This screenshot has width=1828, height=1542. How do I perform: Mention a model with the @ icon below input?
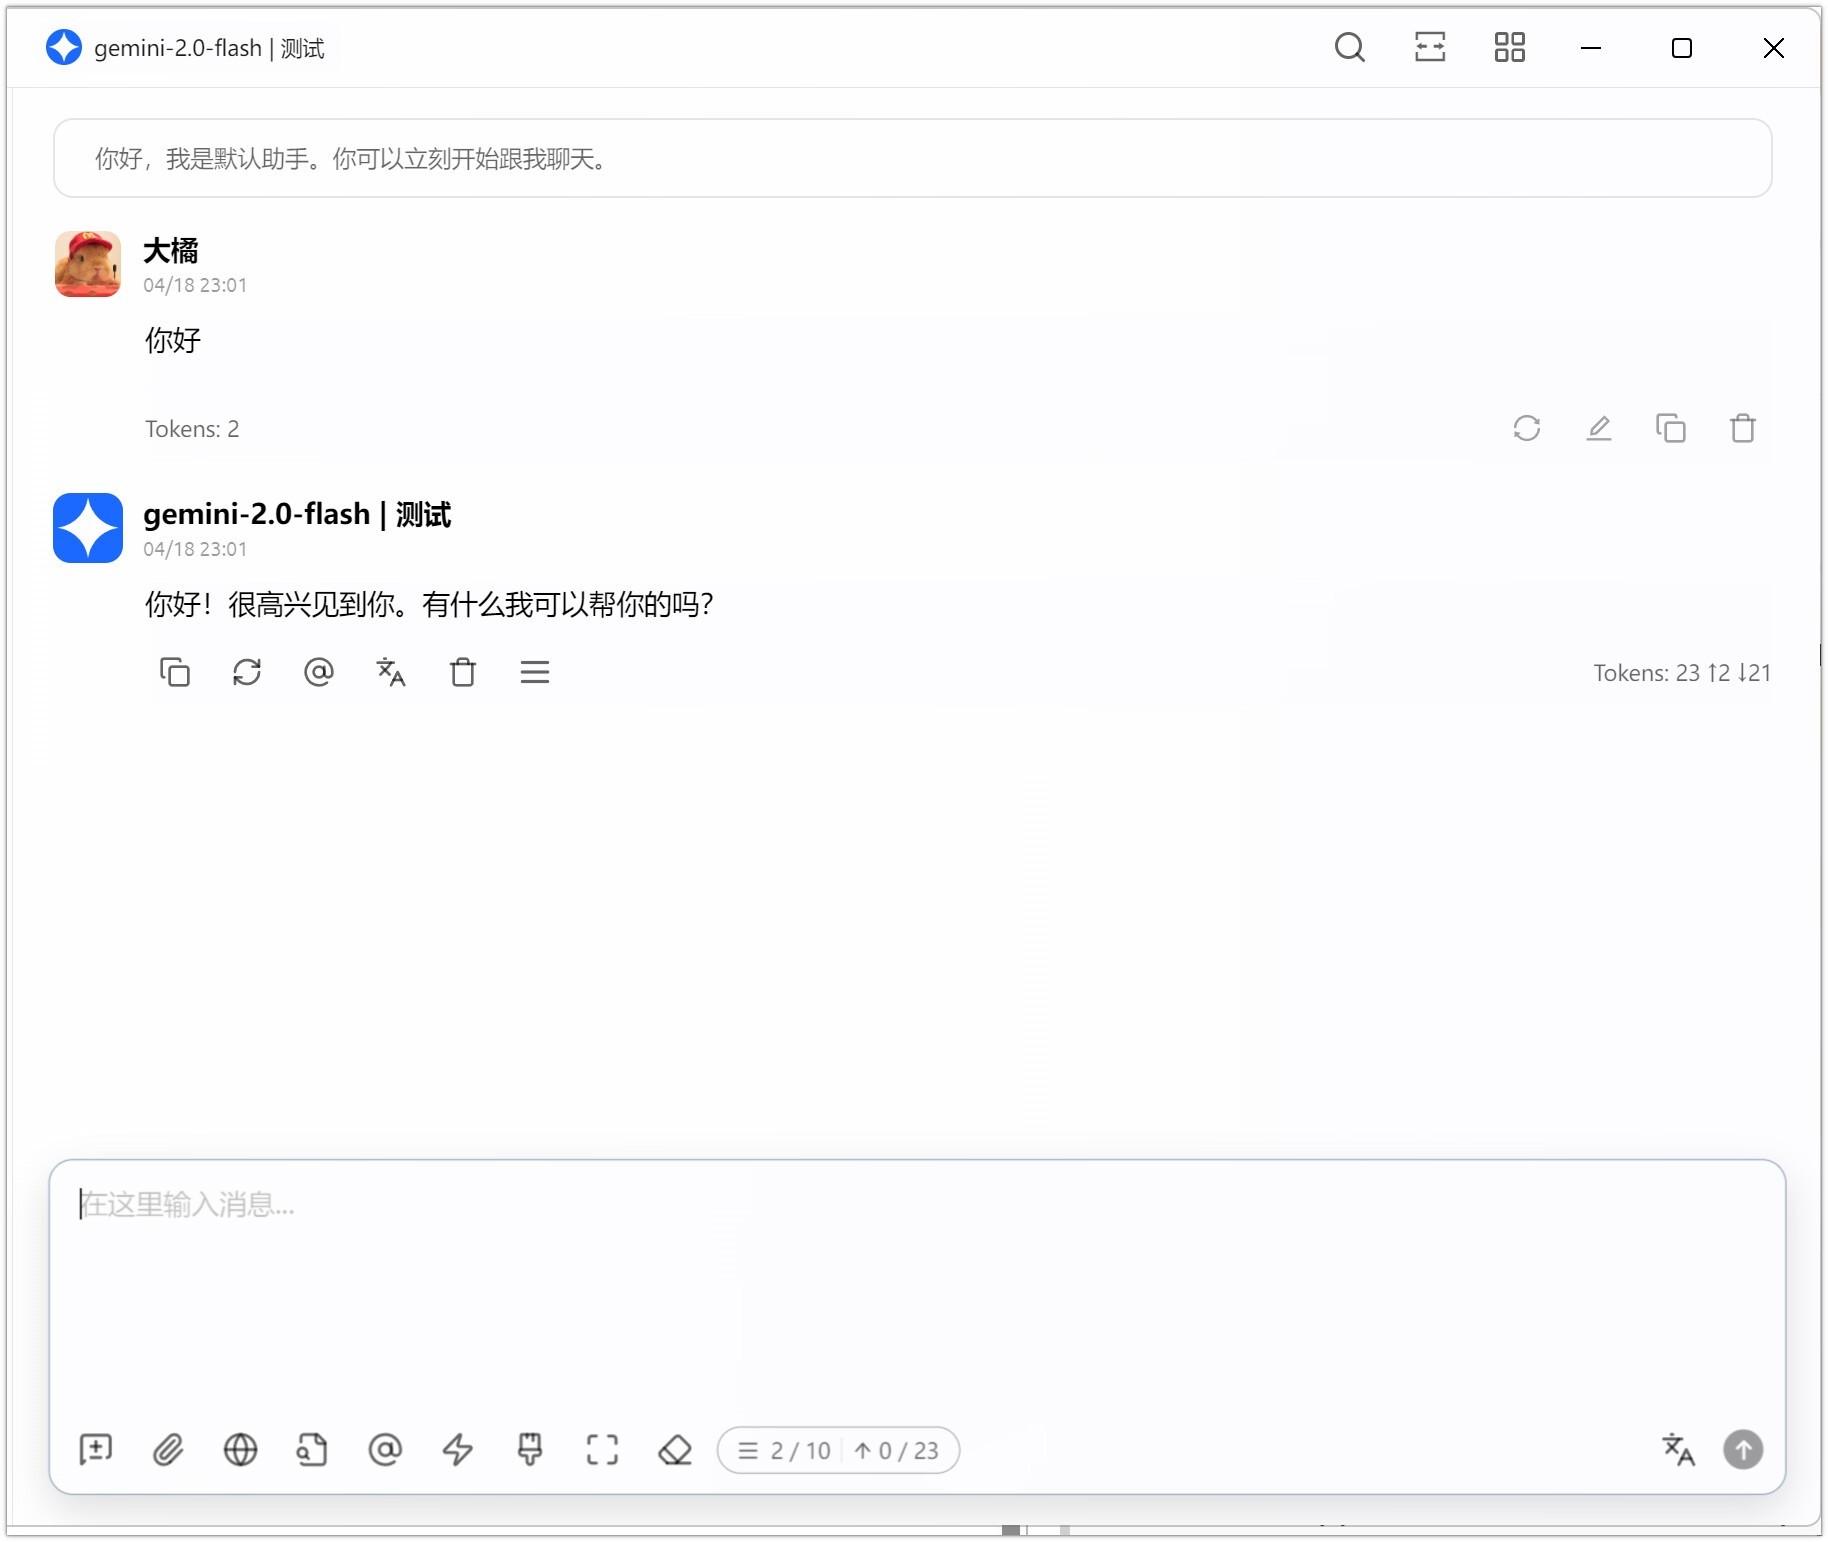pos(385,1449)
